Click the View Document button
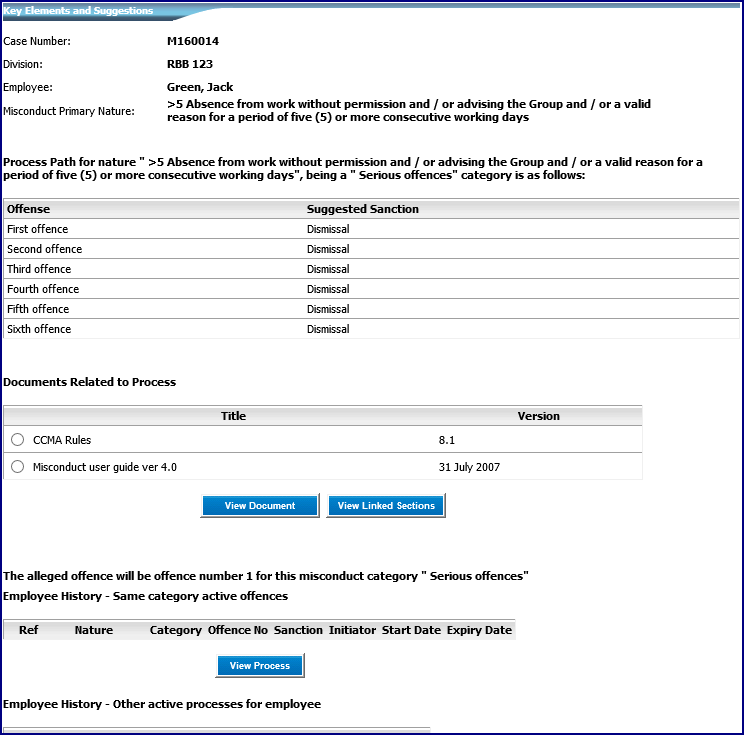This screenshot has height=735, width=744. 260,505
